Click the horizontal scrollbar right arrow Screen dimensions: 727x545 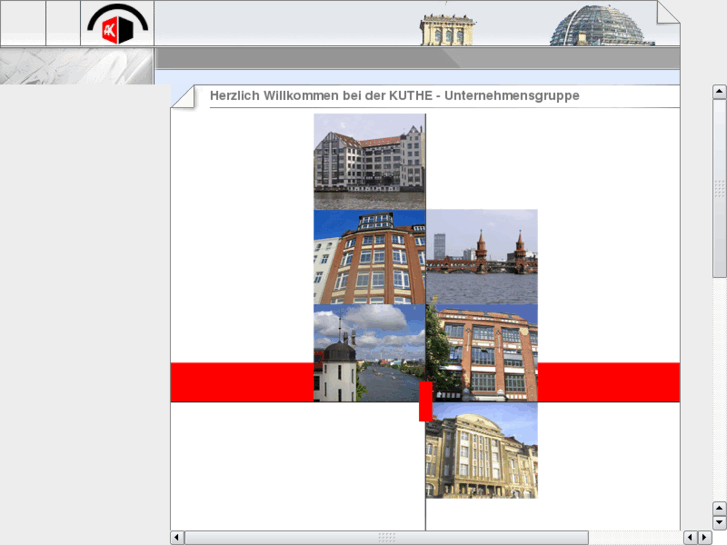704,538
